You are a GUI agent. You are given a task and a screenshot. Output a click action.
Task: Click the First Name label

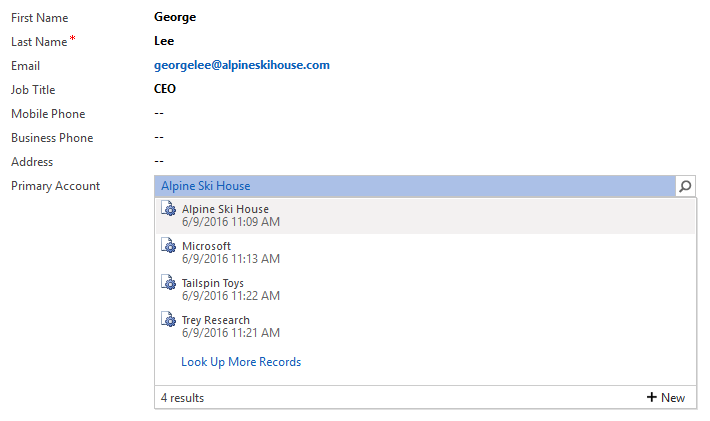40,18
